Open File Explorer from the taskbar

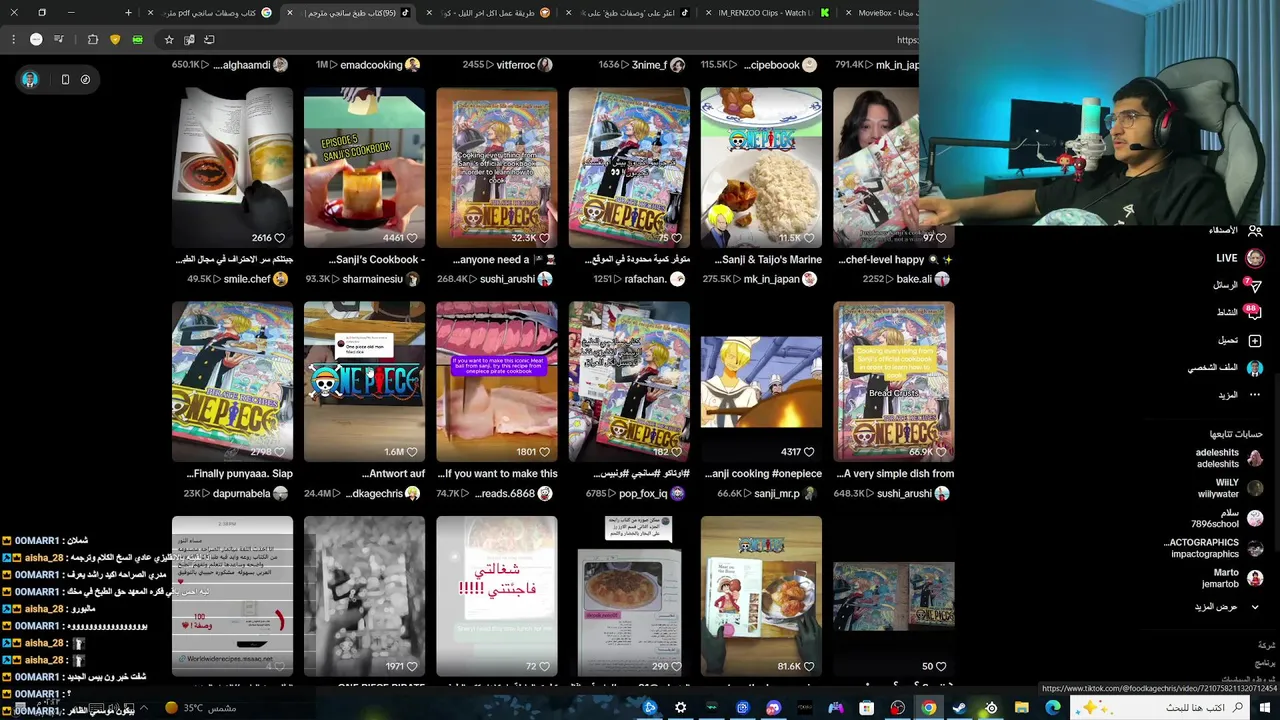tap(1021, 708)
